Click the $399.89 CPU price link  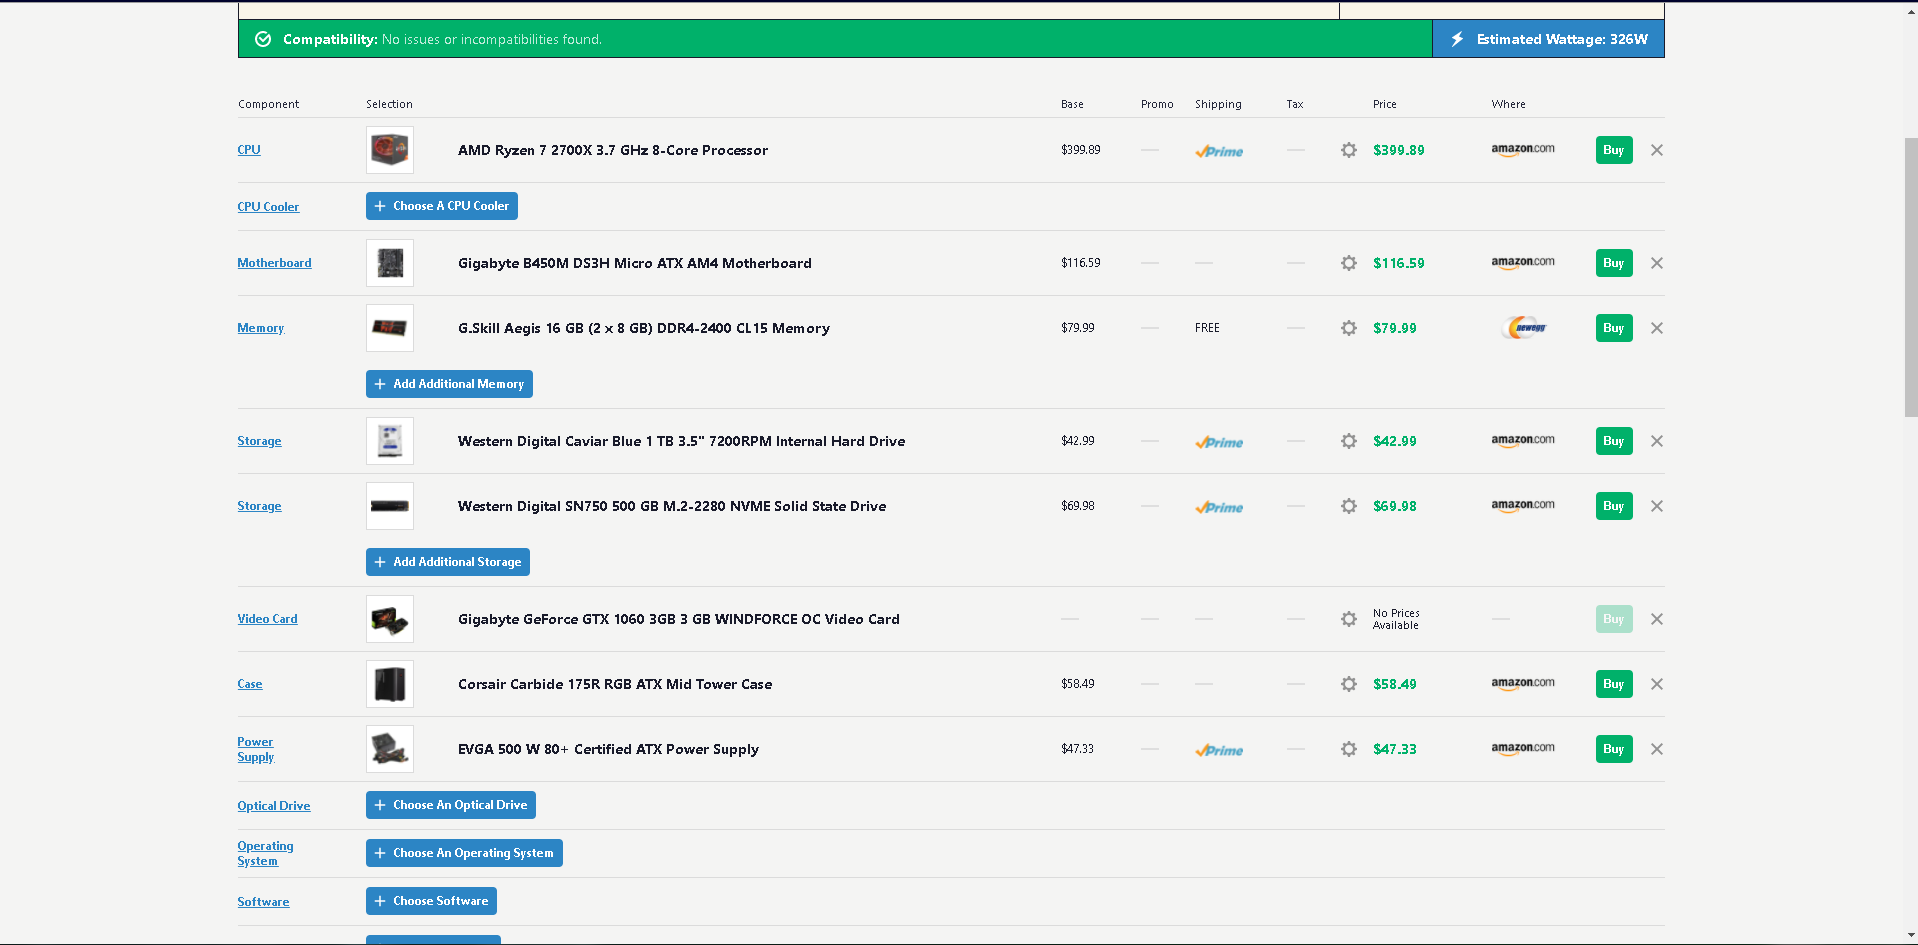click(1399, 150)
